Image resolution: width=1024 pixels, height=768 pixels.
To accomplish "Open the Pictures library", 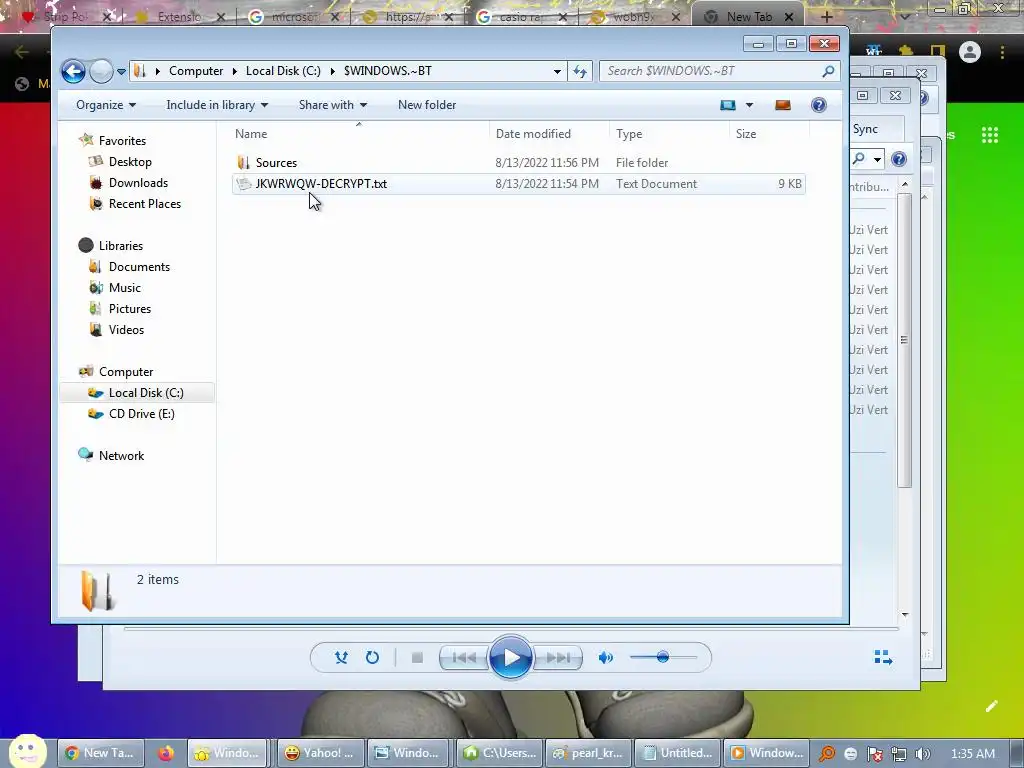I will (130, 309).
